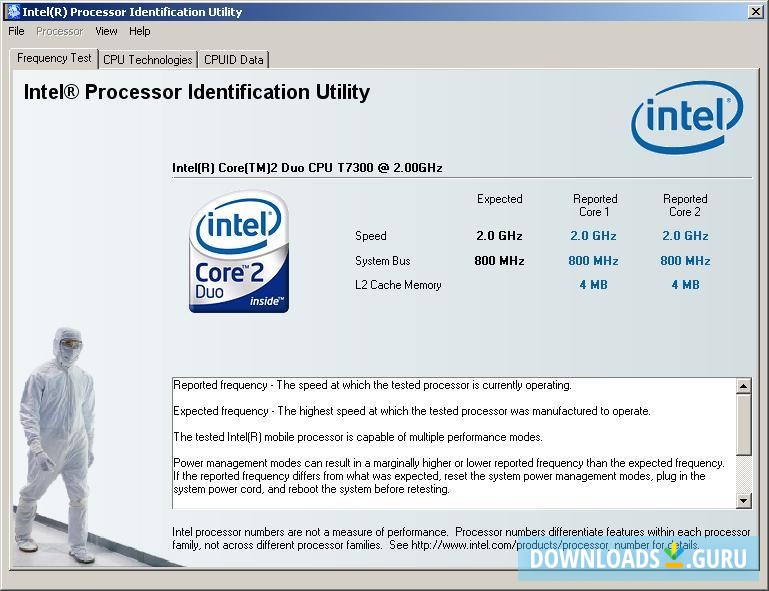Click the description box scrollbar thumb
Screen dimensions: 769x591
pyautogui.click(x=743, y=424)
